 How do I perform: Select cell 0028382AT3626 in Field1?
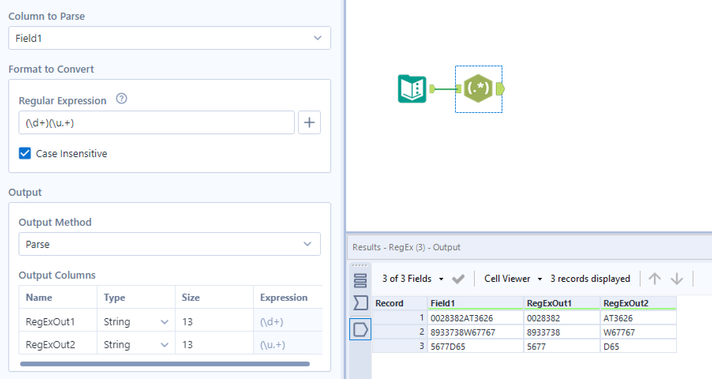coord(475,318)
